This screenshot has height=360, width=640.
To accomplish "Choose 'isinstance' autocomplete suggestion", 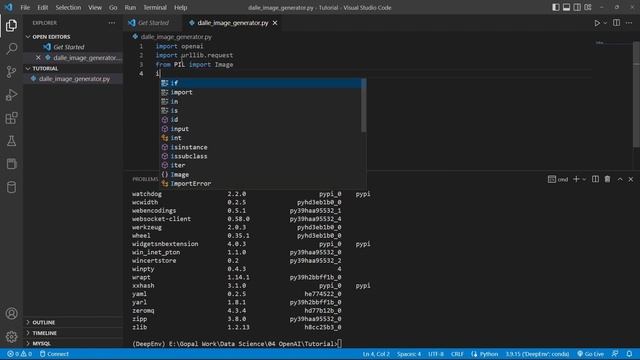I will [x=260, y=147].
